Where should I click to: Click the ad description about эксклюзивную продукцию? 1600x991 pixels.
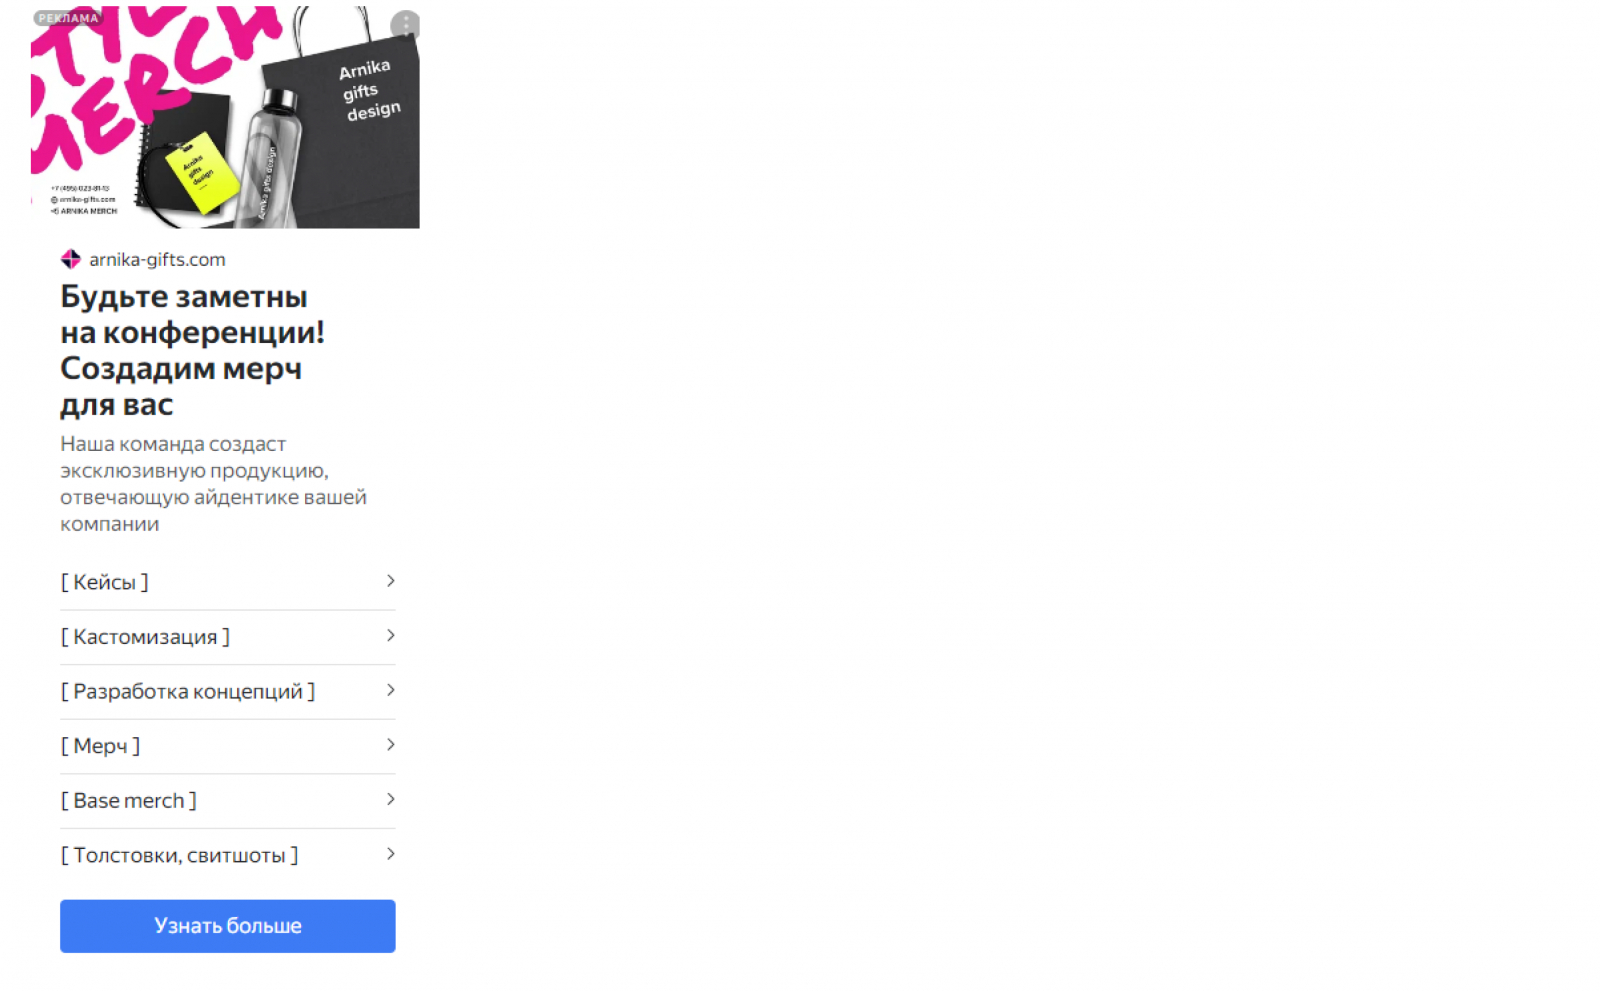pyautogui.click(x=213, y=483)
